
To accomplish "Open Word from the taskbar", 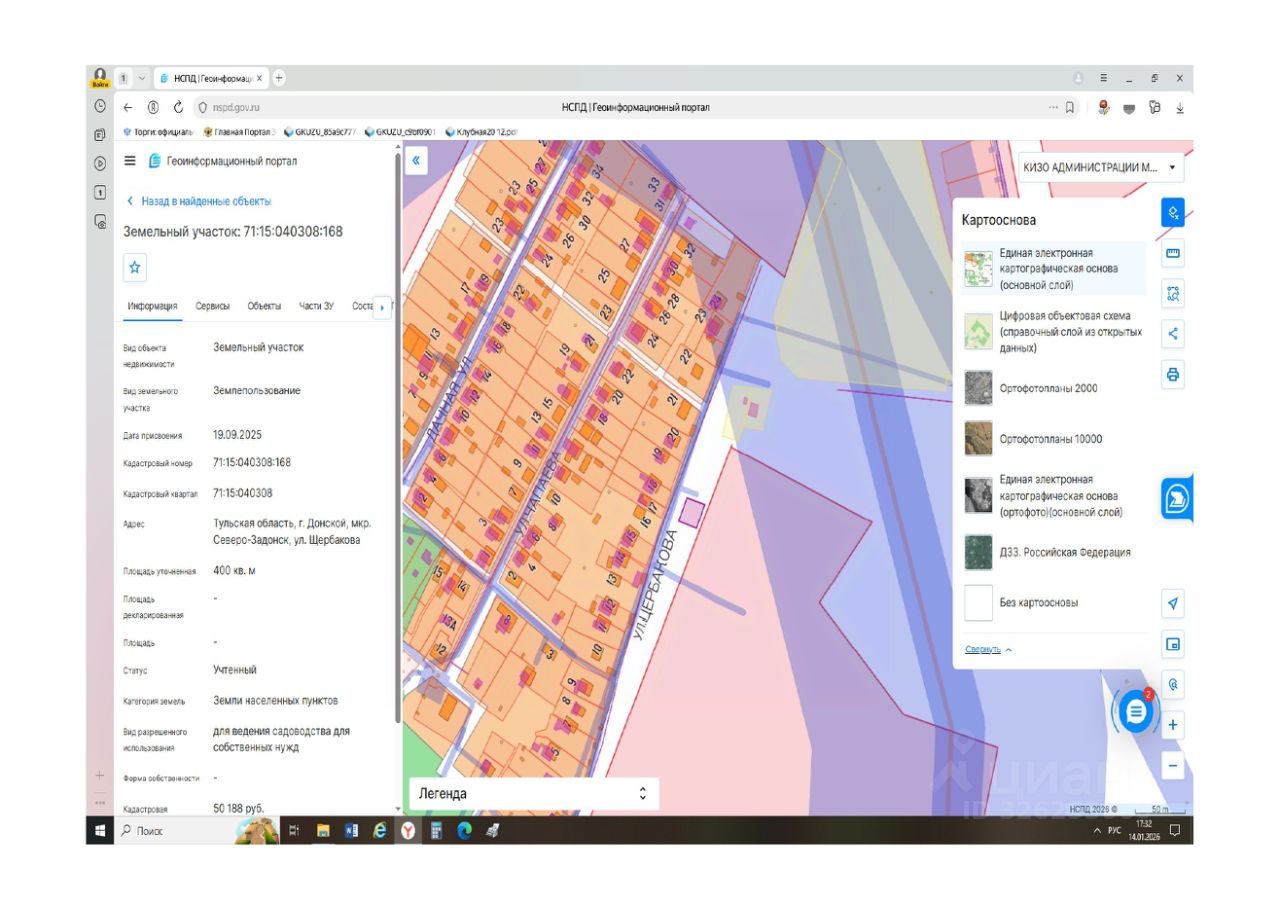I will coord(351,830).
